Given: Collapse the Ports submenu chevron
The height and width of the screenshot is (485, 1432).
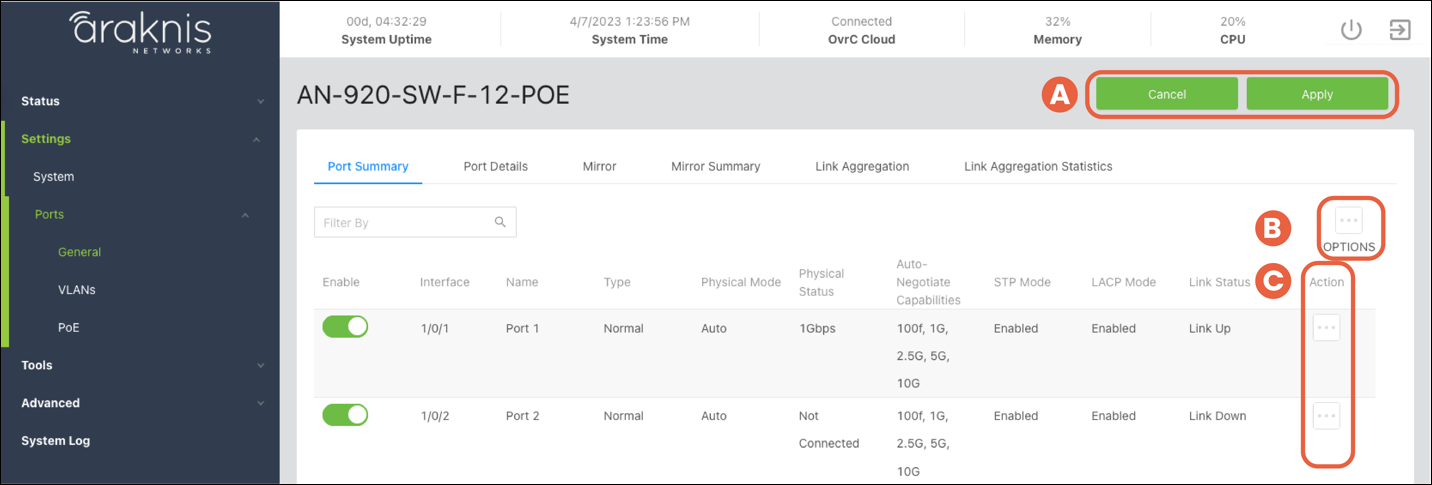Looking at the screenshot, I should pos(245,215).
